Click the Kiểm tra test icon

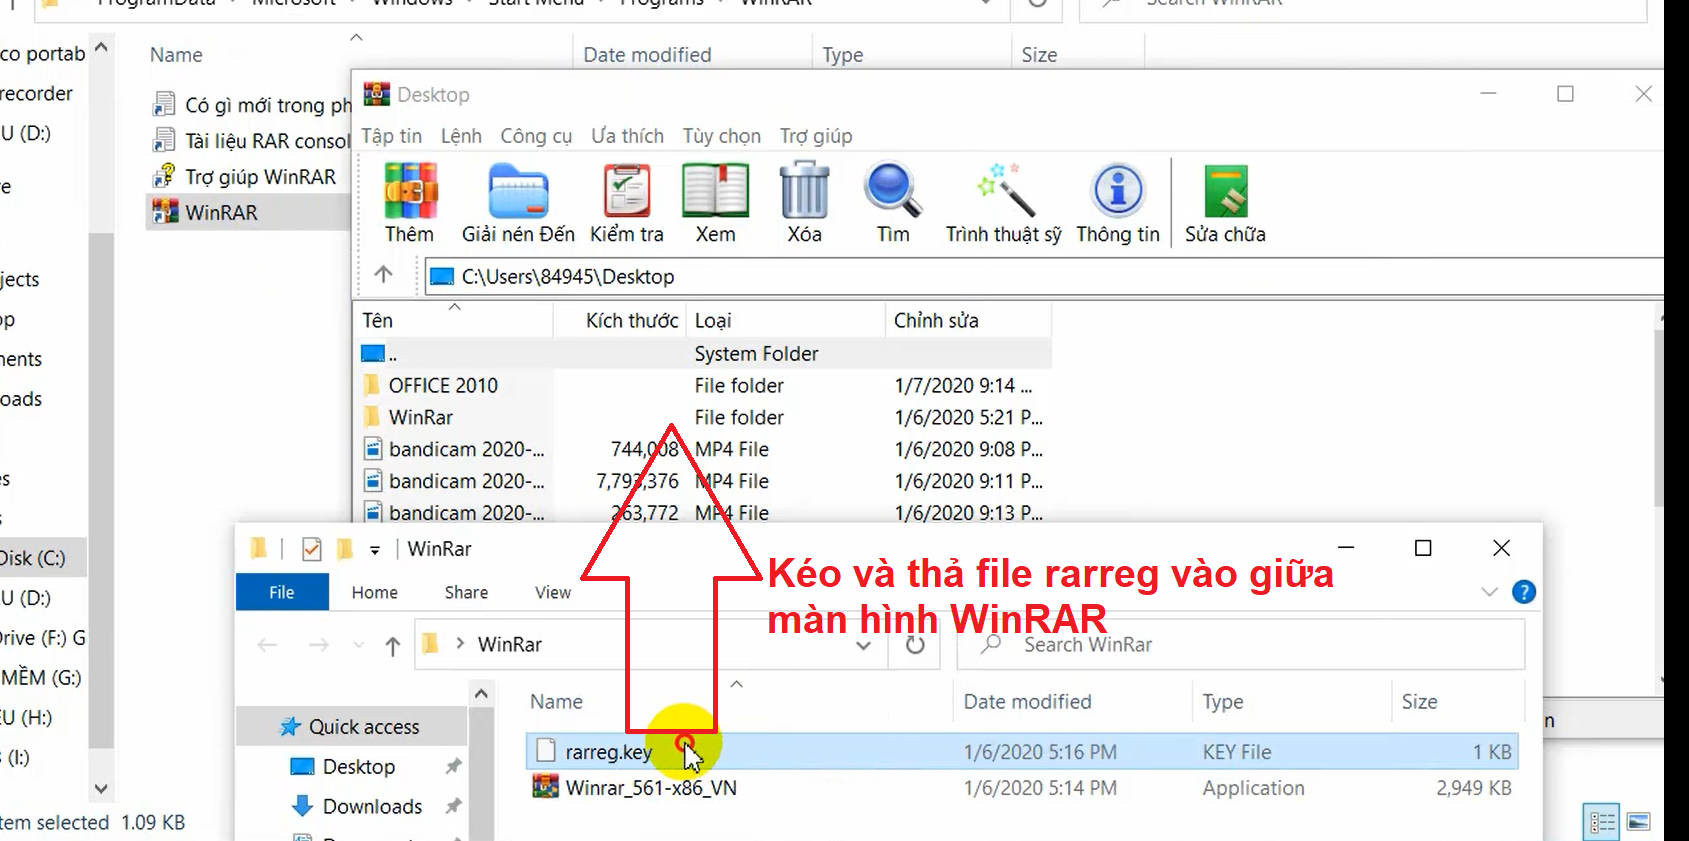tap(627, 191)
